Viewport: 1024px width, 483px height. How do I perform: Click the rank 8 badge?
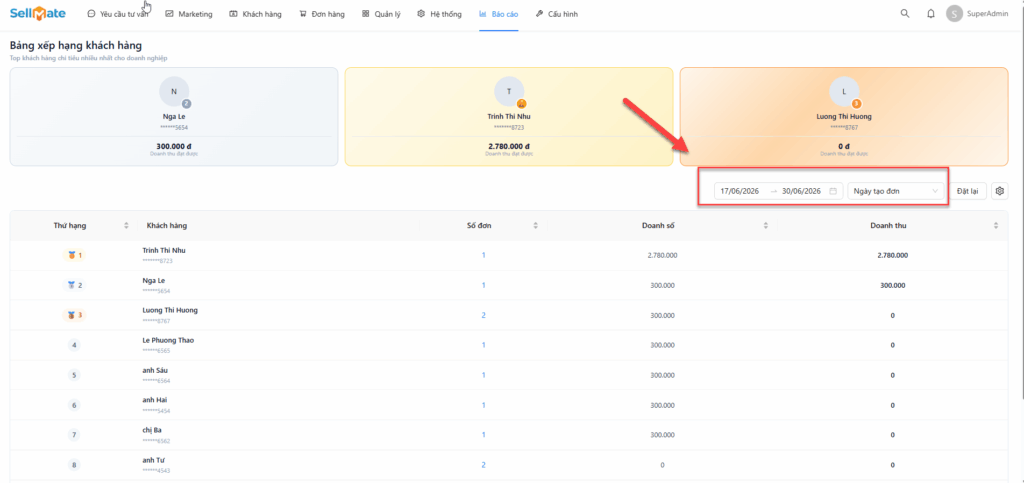[74, 465]
